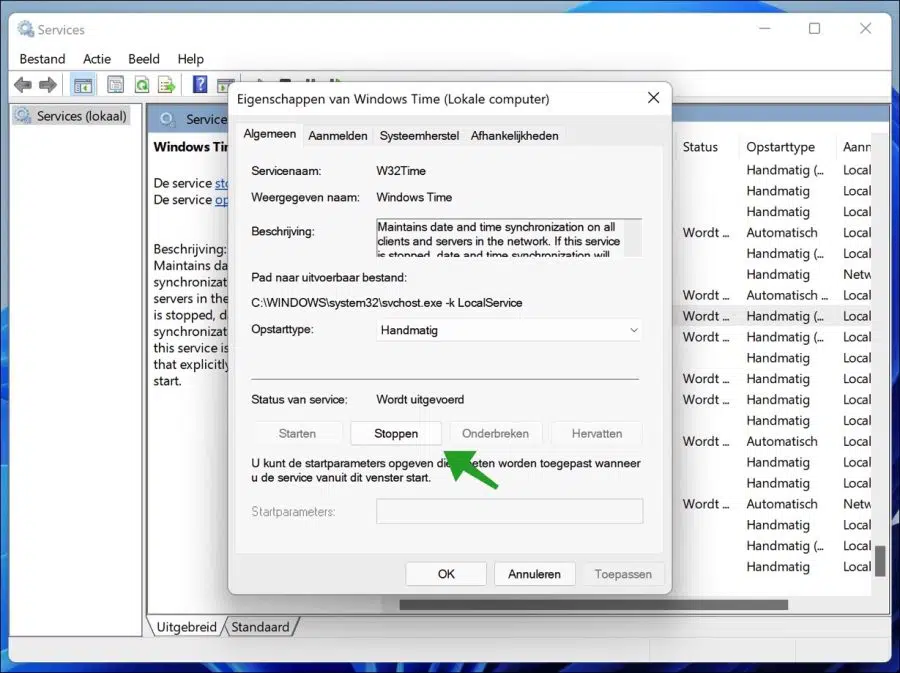Minimize the Services window

765,28
